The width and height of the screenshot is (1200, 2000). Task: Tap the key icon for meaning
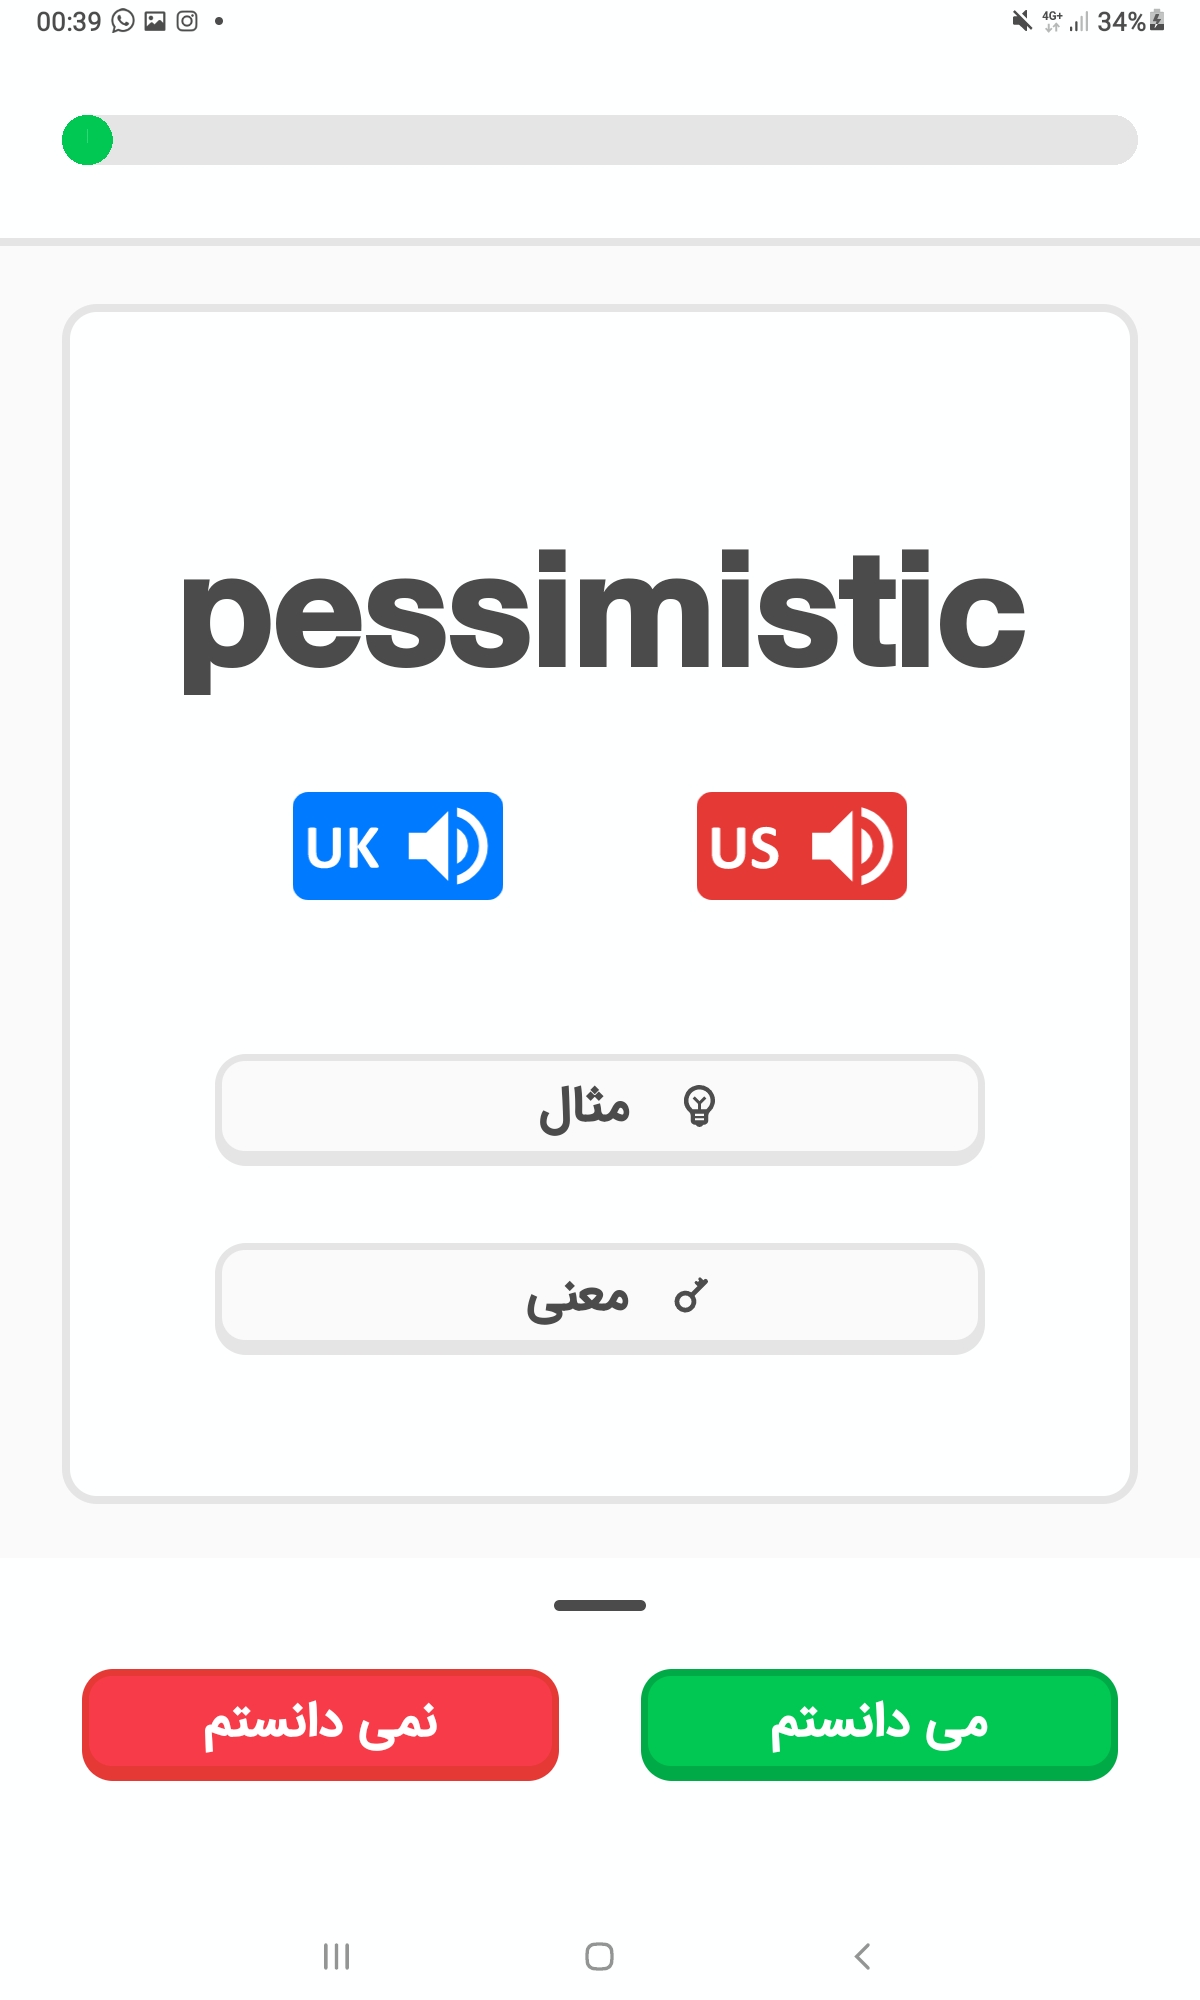click(x=691, y=1296)
